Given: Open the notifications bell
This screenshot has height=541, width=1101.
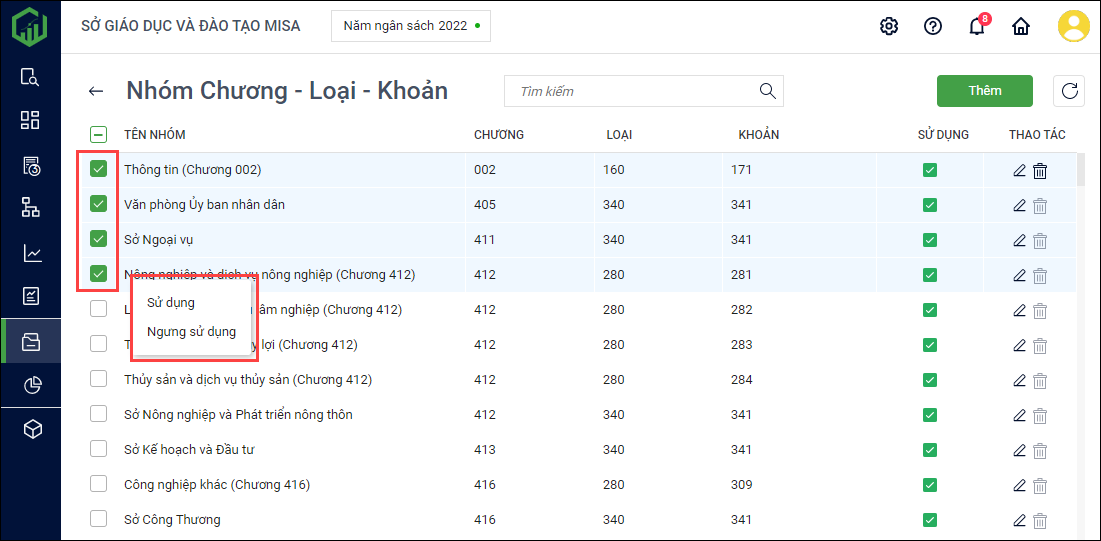Looking at the screenshot, I should point(977,26).
